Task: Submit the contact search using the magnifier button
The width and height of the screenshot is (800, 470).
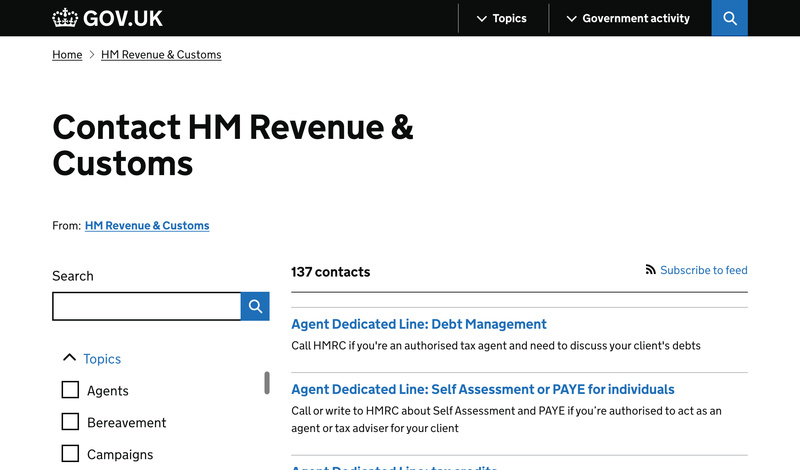Action: tap(255, 306)
